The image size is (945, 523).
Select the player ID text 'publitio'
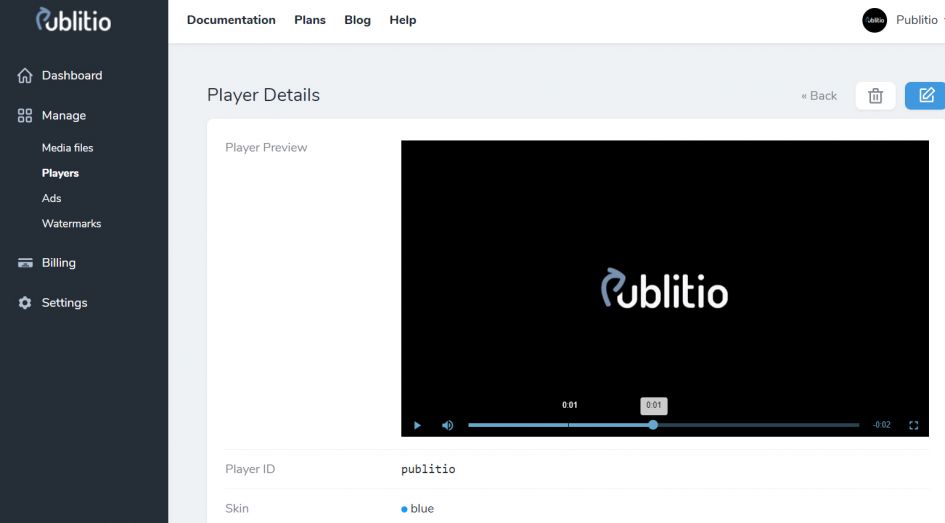(428, 469)
